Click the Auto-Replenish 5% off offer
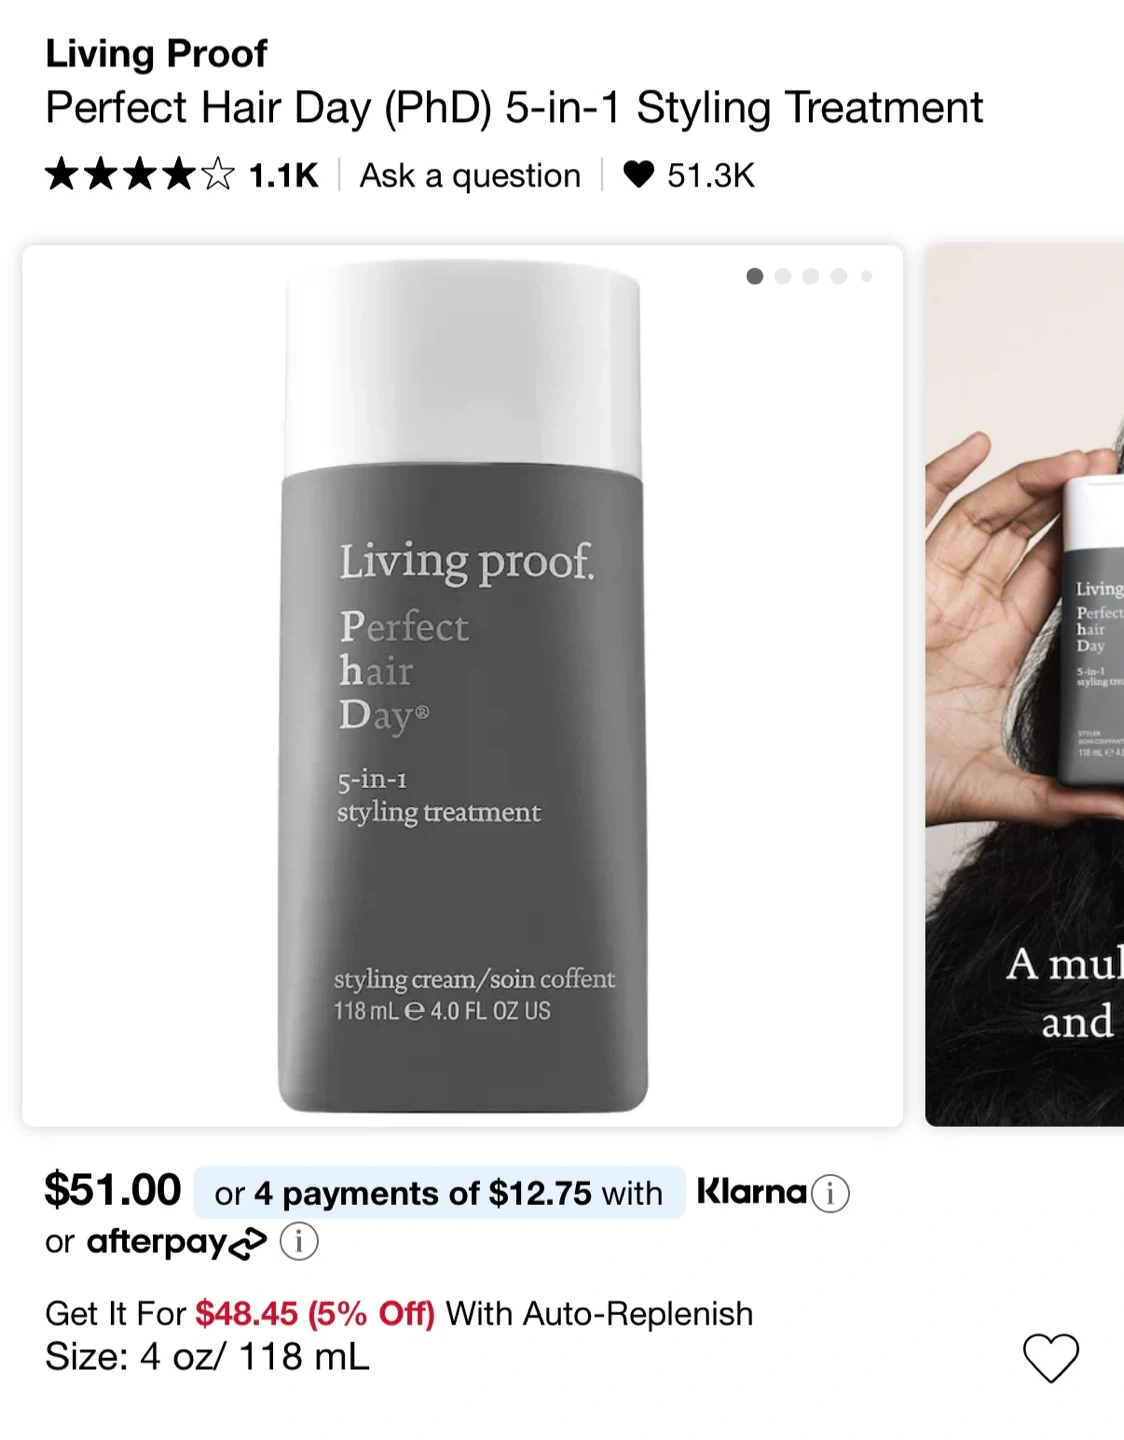1124x1440 pixels. click(398, 1313)
